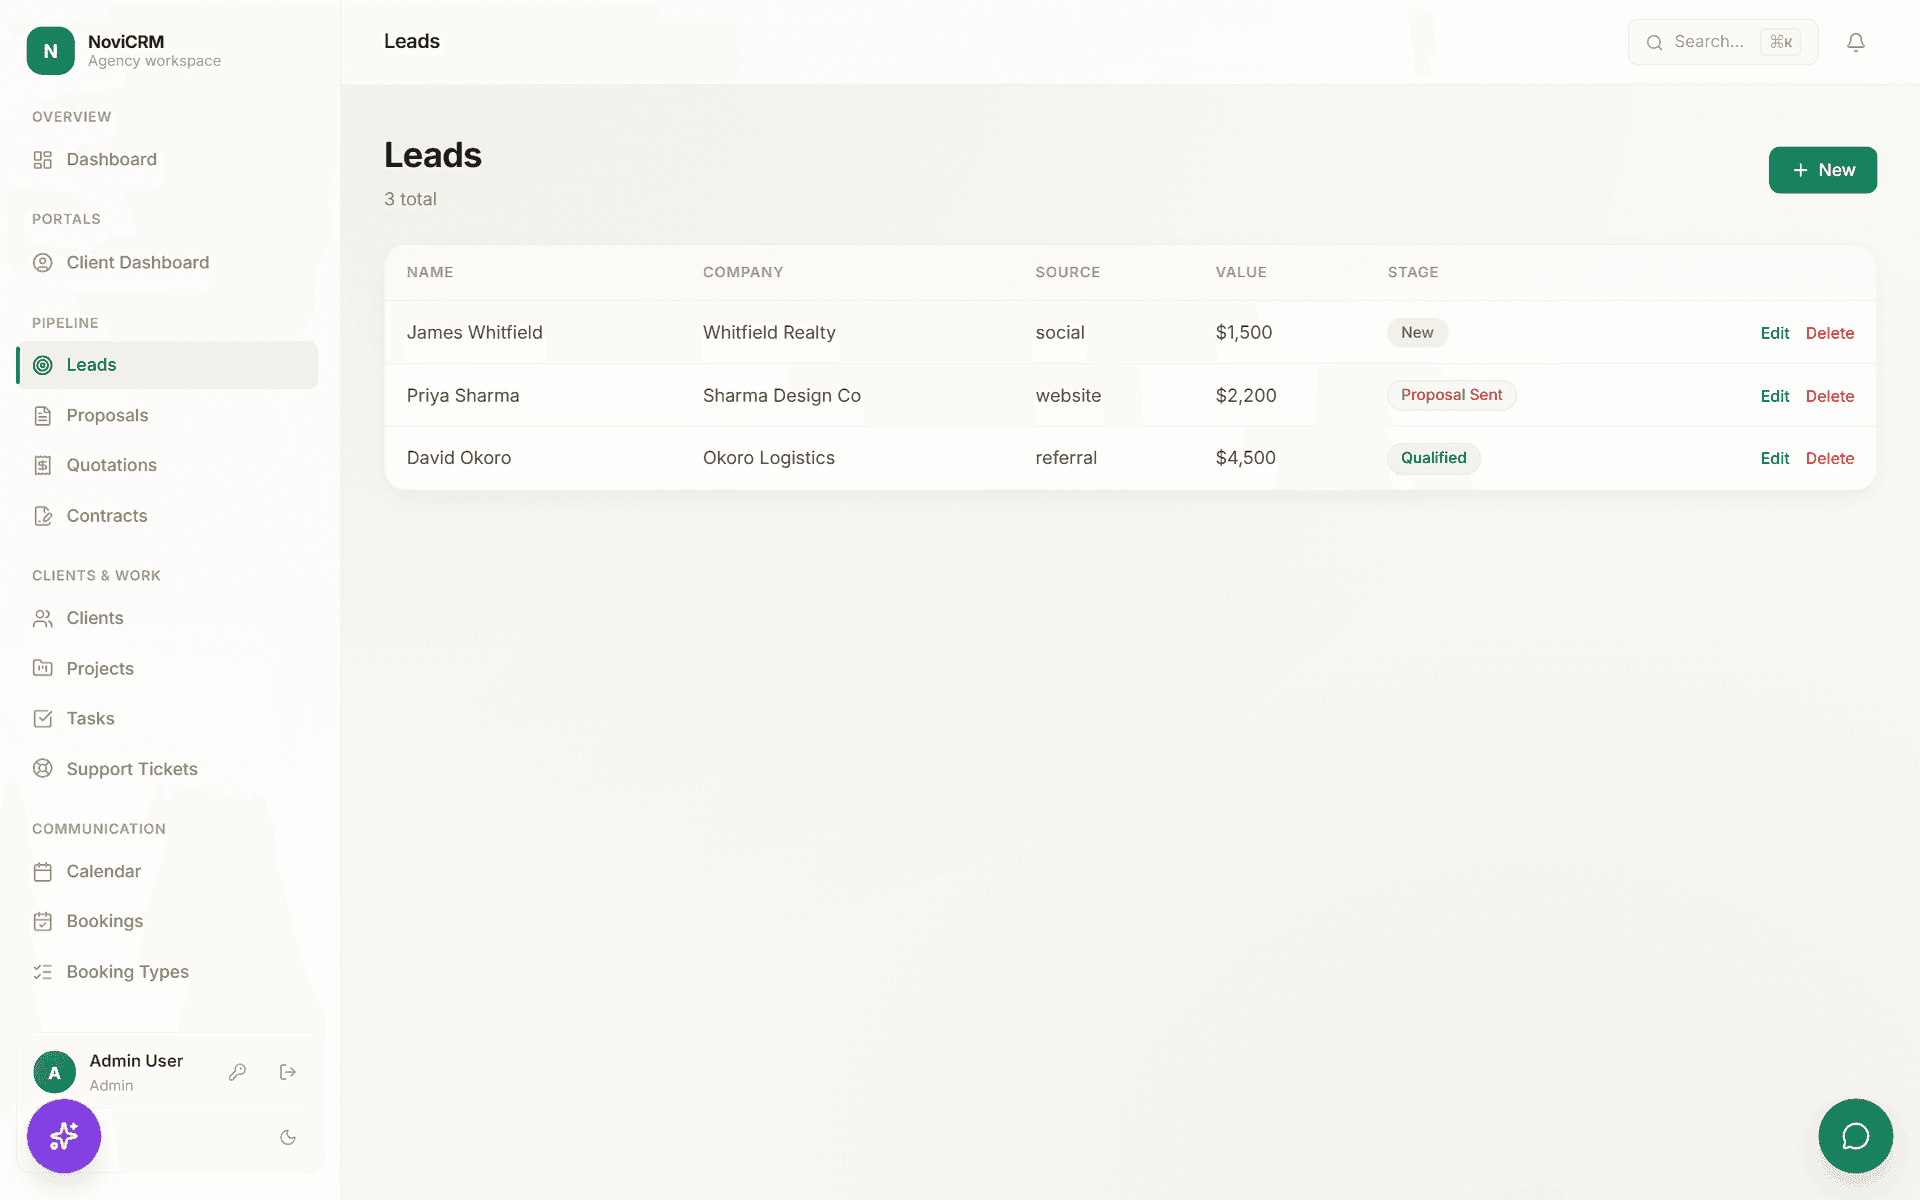Toggle dark mode moon icon
1920x1200 pixels.
pos(288,1137)
